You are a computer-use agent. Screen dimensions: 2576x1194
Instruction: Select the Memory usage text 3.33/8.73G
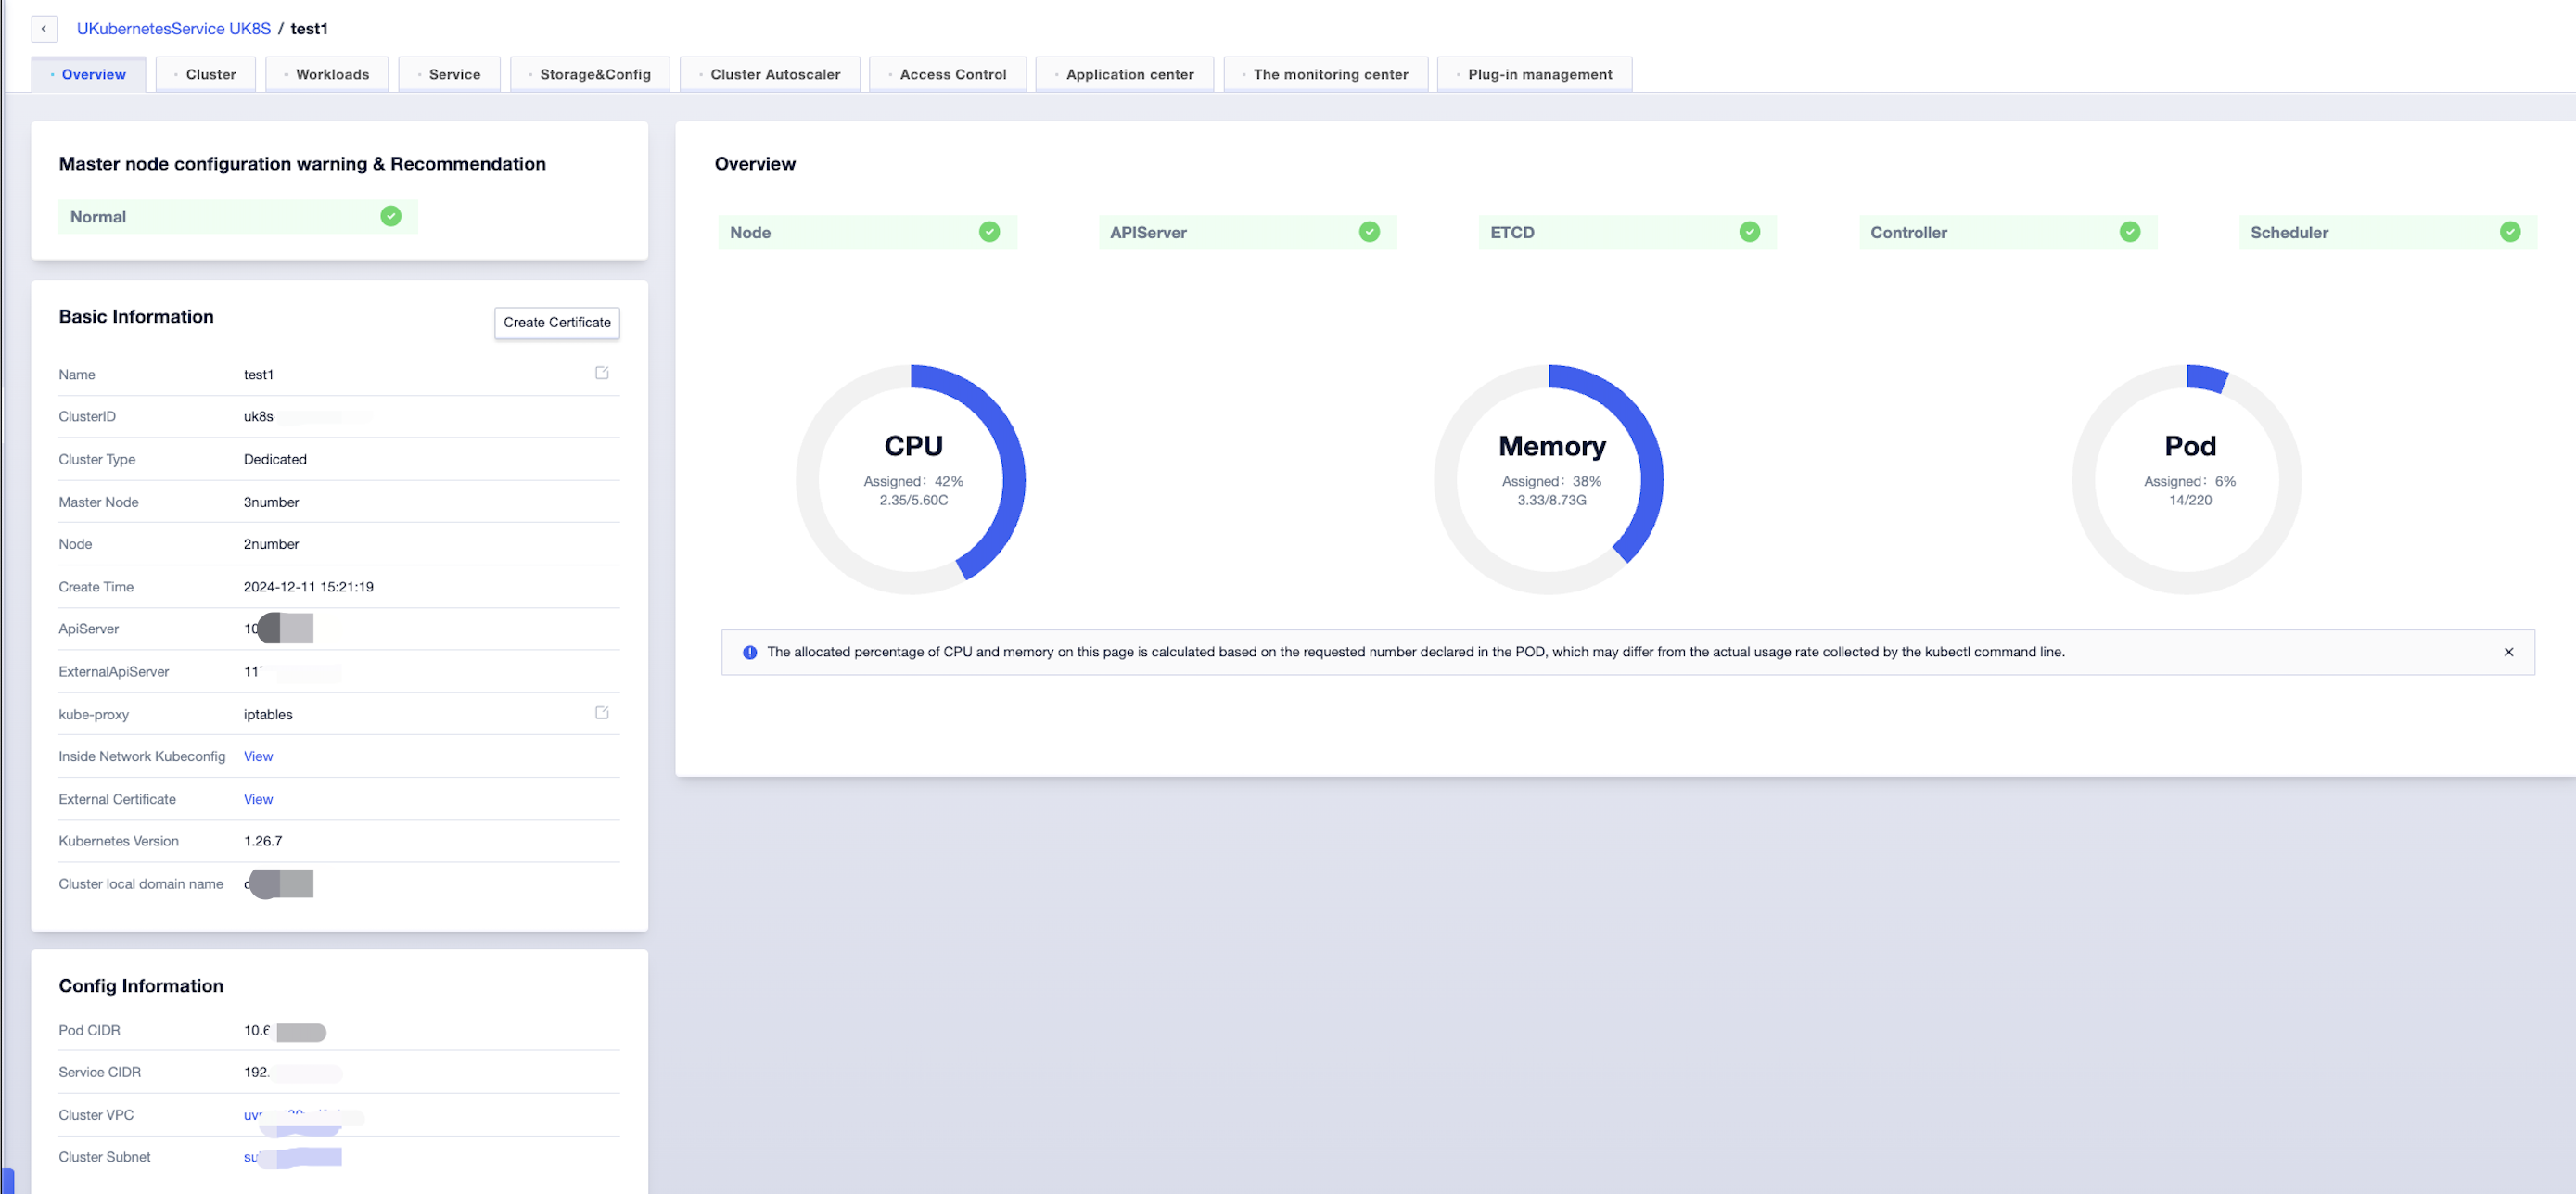coord(1551,500)
